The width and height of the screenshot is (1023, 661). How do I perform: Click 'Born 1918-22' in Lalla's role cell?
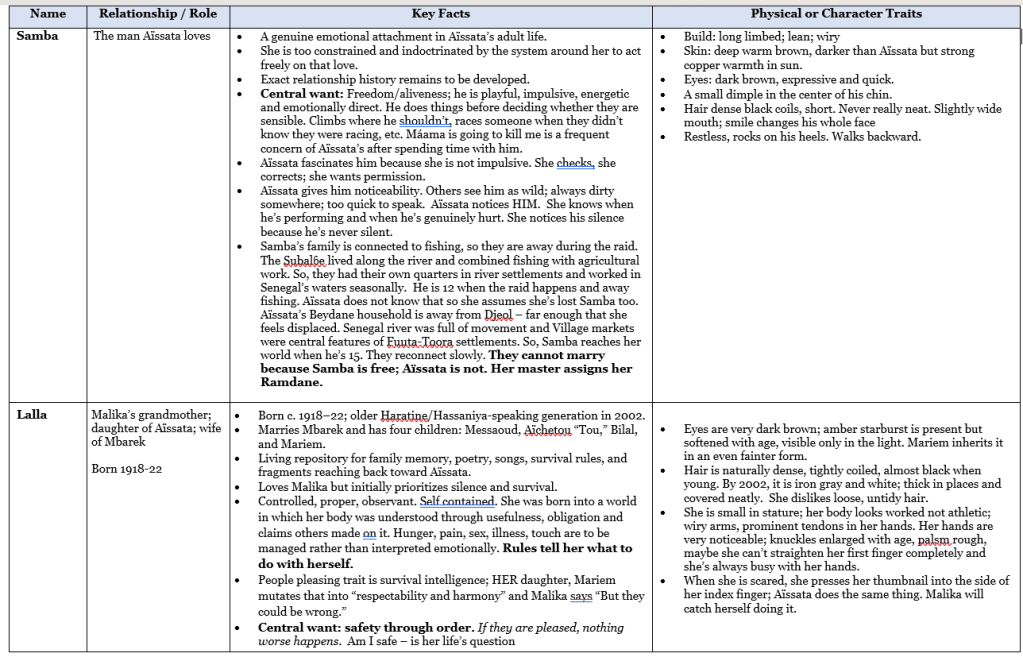pyautogui.click(x=127, y=469)
